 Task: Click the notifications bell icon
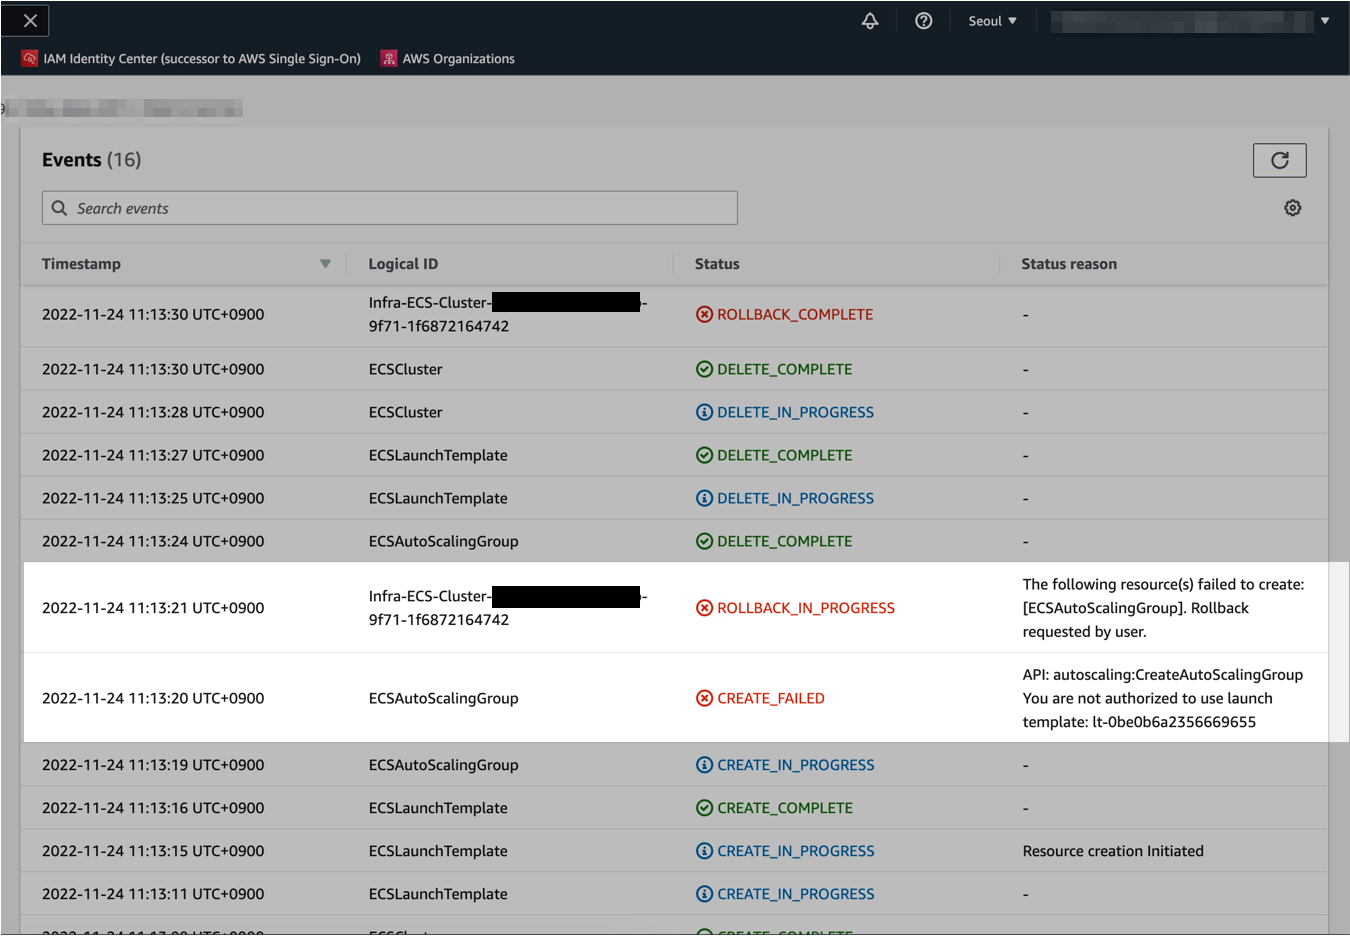pos(870,21)
